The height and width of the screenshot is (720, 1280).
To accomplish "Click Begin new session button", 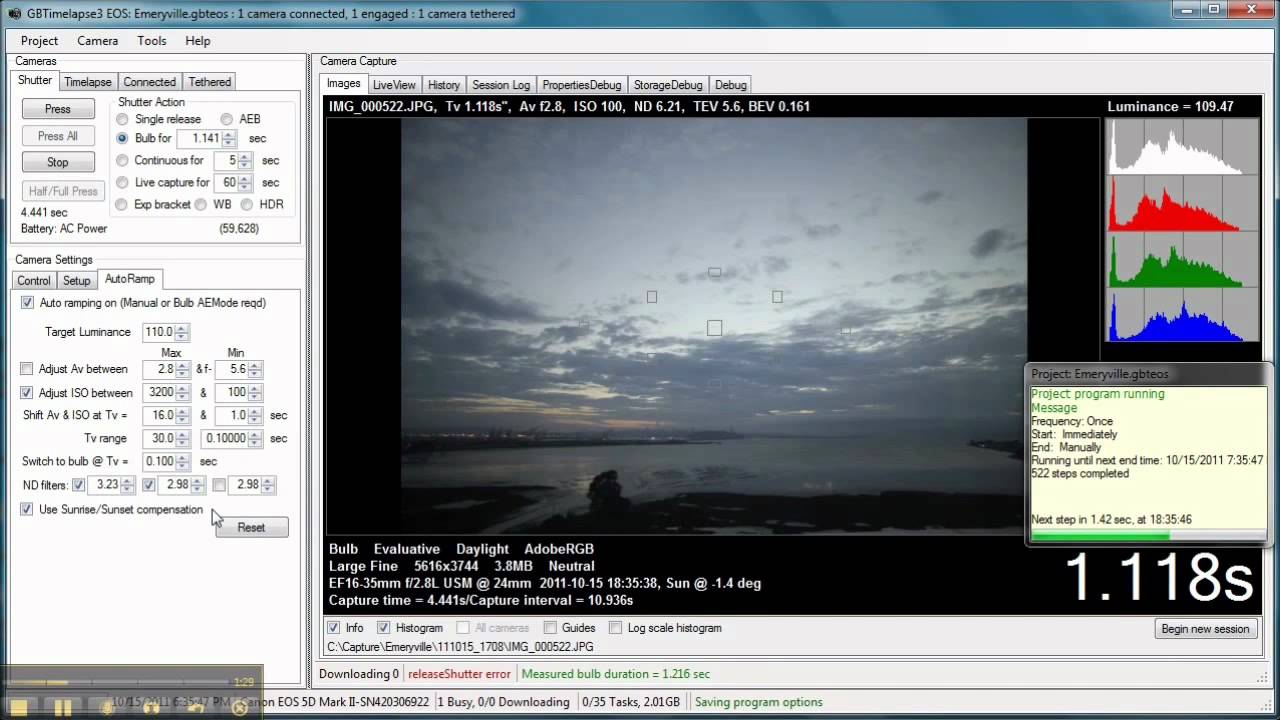I will [1205, 629].
